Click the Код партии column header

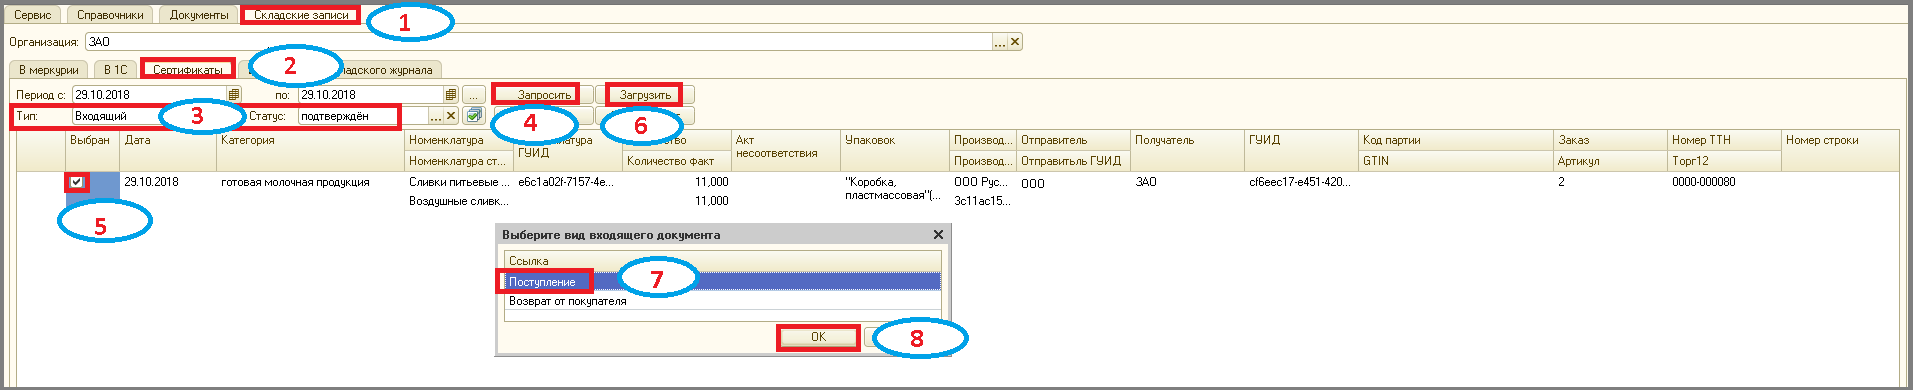1457,140
